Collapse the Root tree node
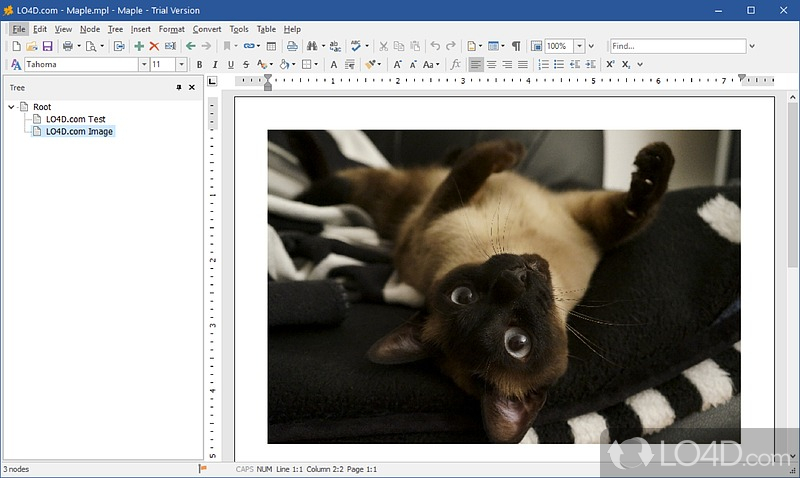 (x=11, y=106)
